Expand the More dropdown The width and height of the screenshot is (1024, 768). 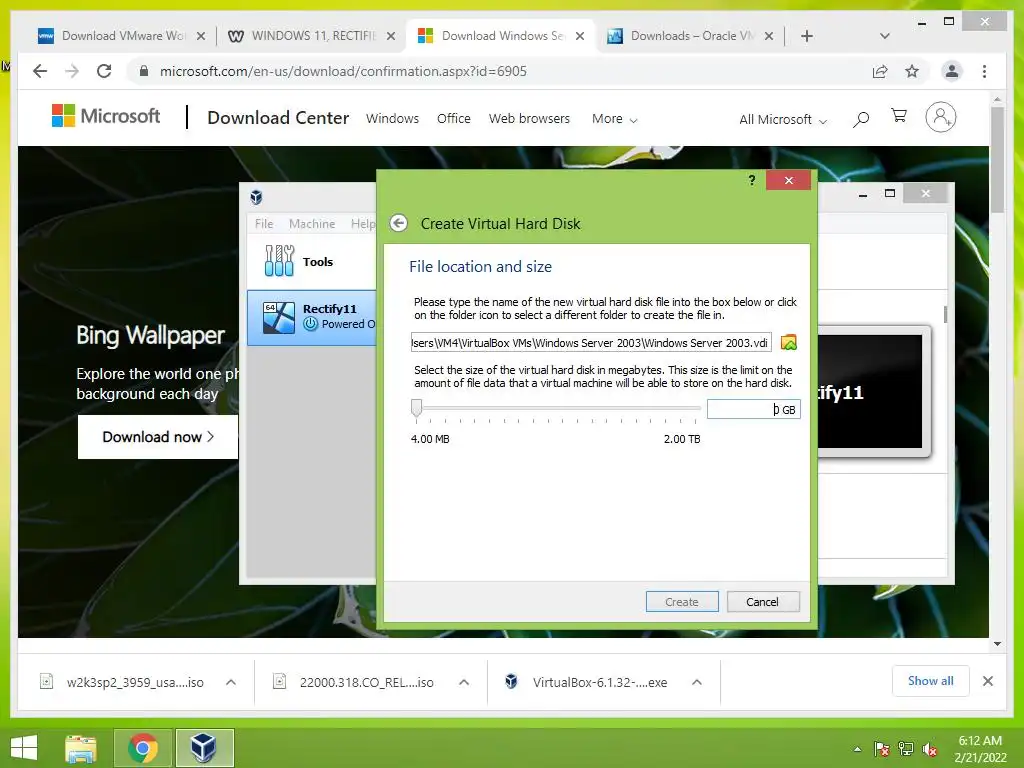click(x=614, y=119)
